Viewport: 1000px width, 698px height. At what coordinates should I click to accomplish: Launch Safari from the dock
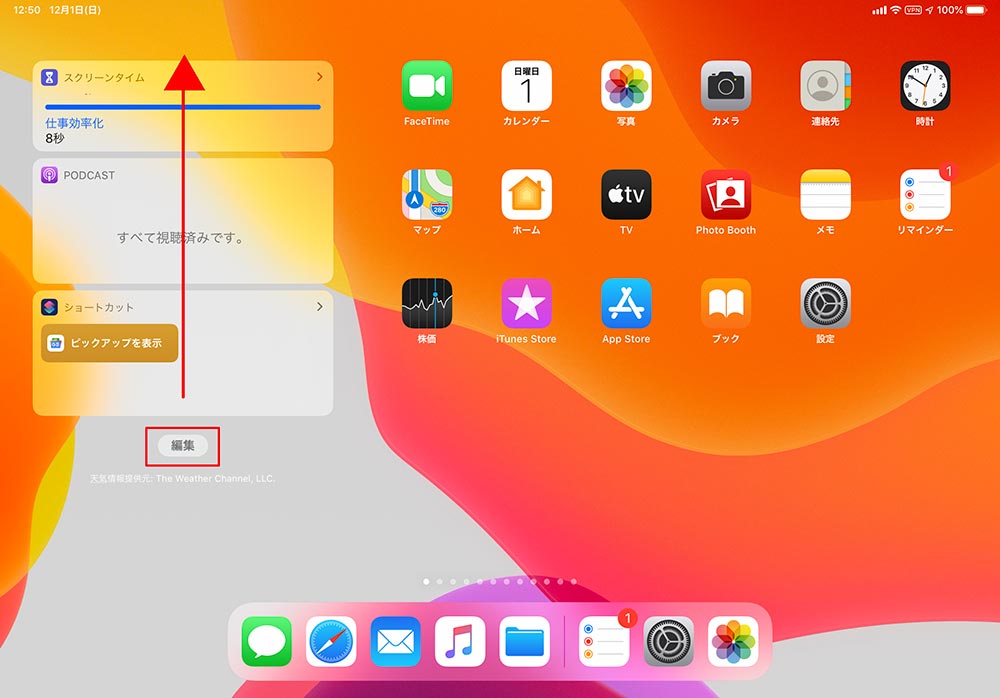point(331,641)
